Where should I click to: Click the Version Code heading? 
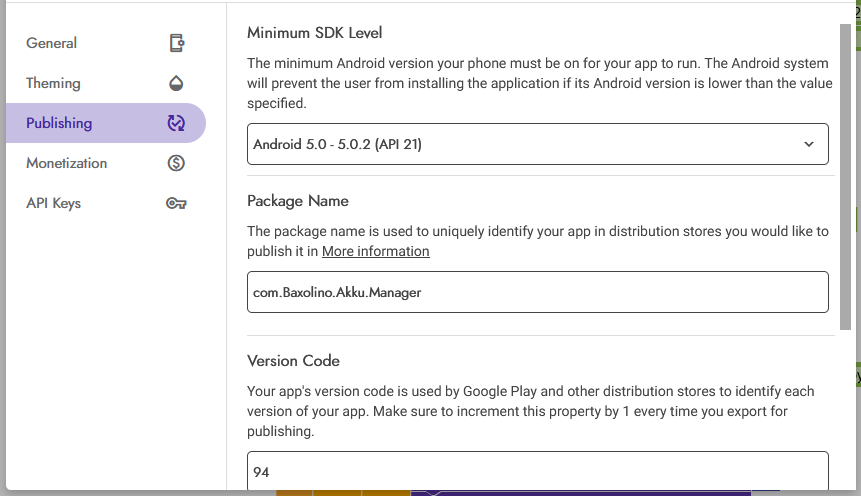293,360
